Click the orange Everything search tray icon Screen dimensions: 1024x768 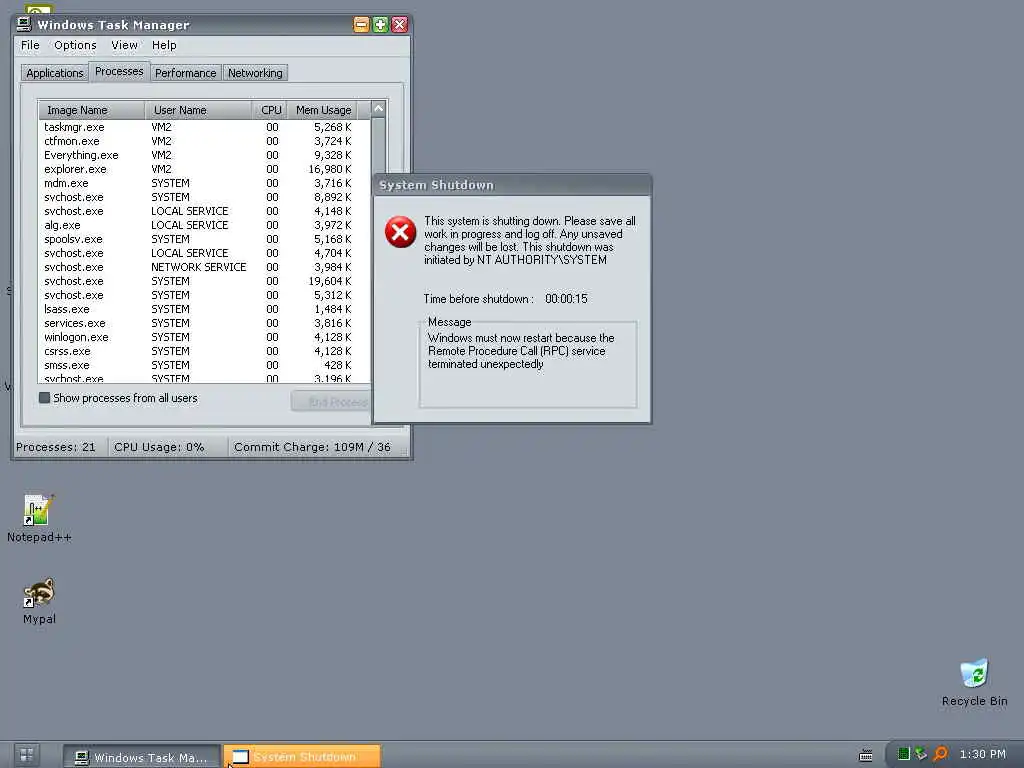pos(940,754)
